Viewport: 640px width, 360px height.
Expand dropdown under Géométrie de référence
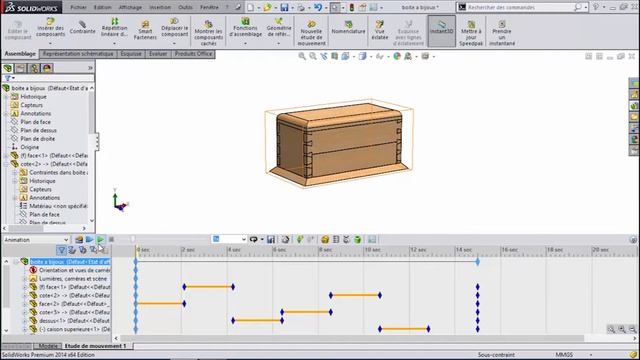point(279,43)
